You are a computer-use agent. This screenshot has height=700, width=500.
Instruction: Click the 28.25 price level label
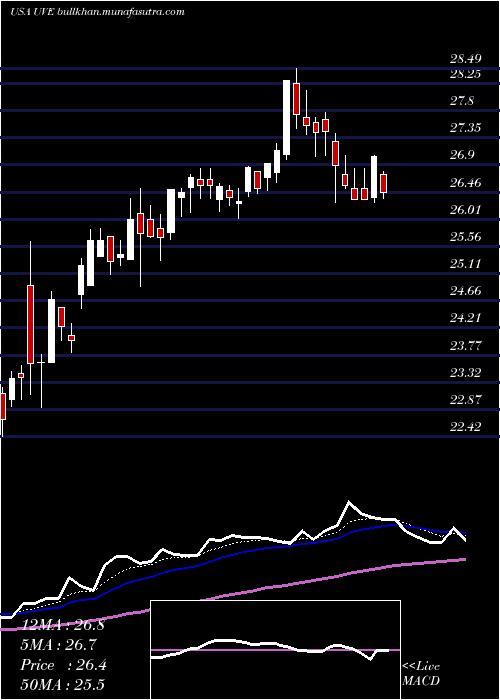465,74
